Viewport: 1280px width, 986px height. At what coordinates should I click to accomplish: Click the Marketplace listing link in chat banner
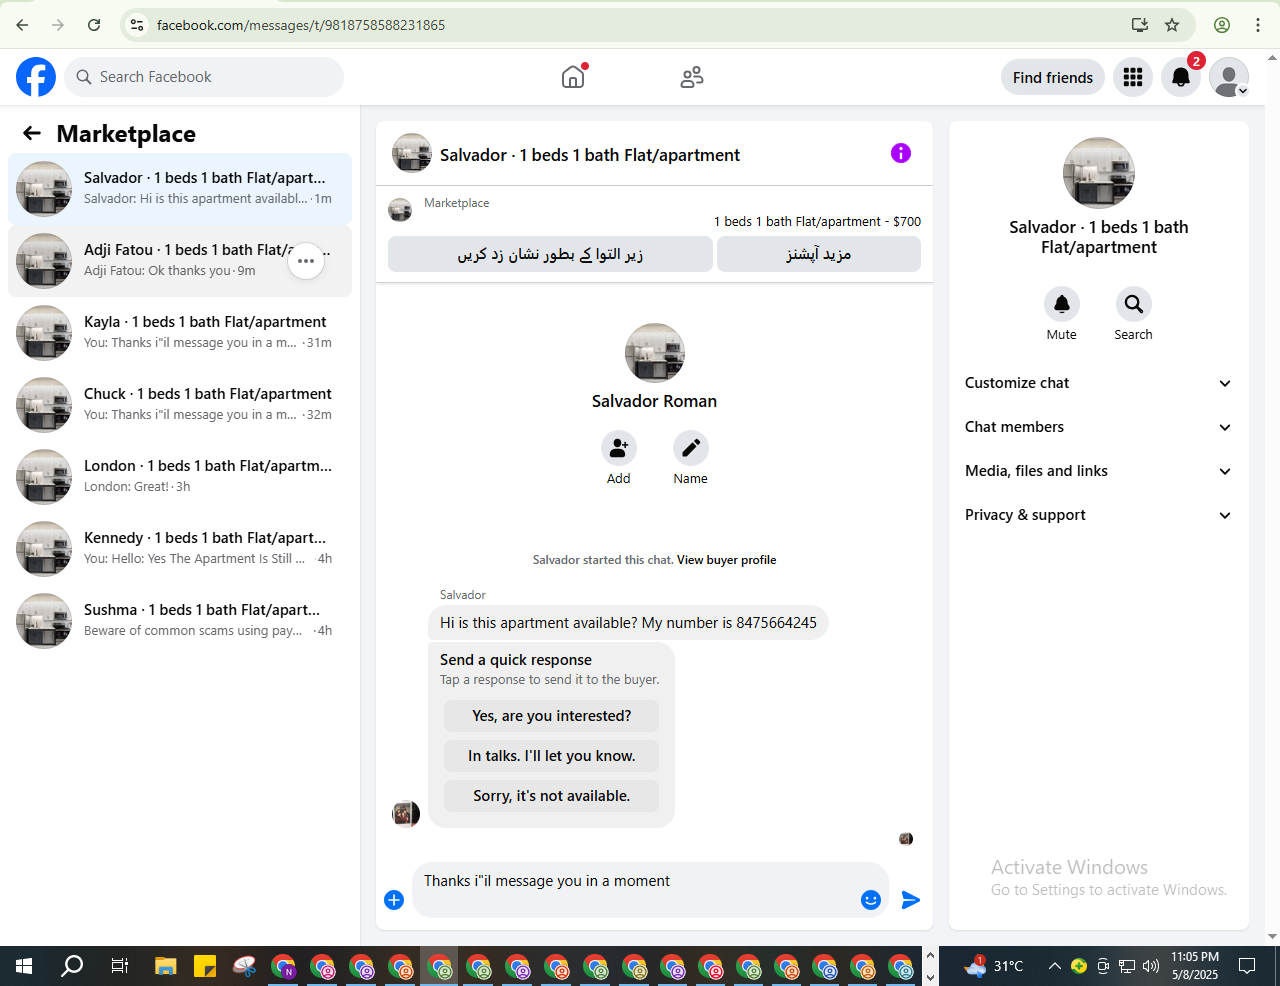point(457,203)
